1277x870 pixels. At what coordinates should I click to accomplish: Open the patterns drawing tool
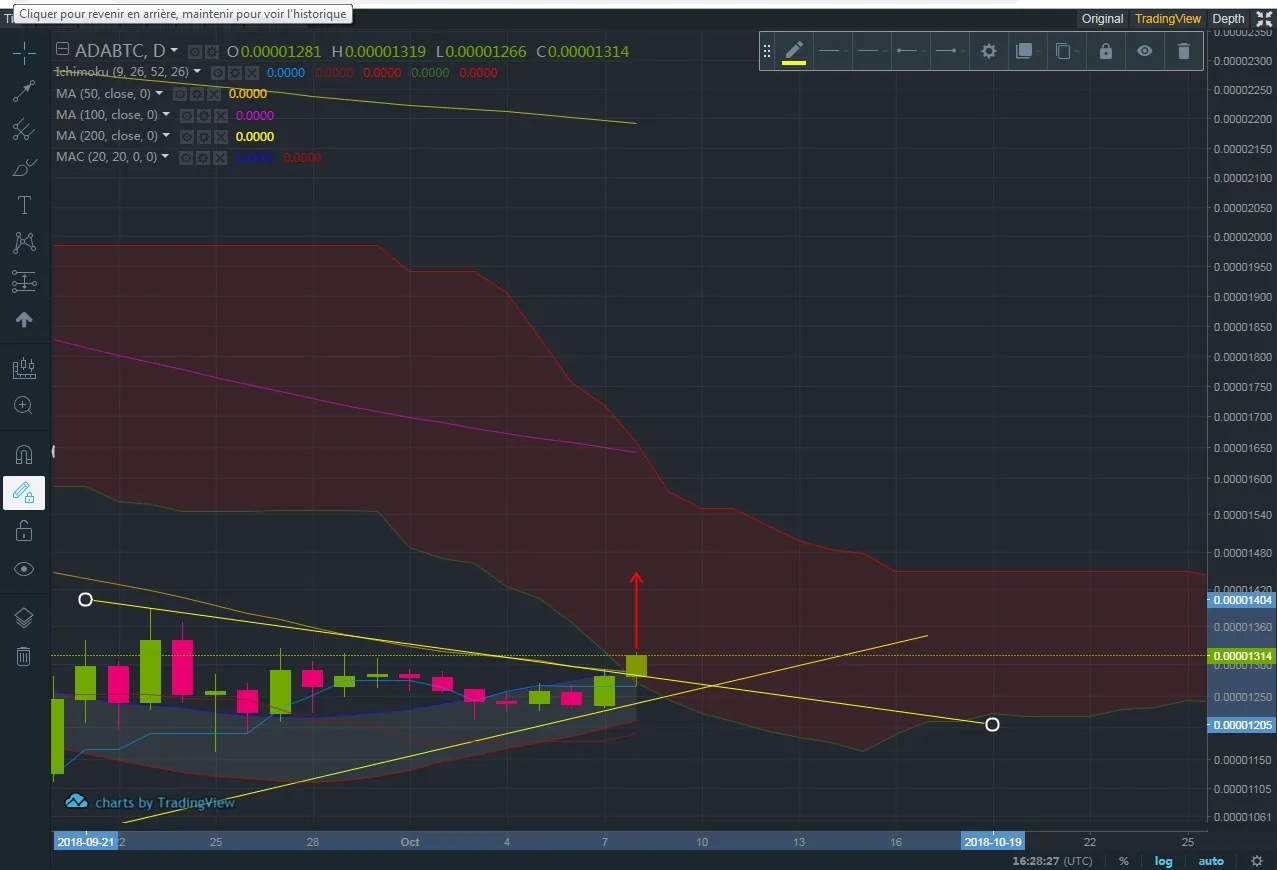click(x=24, y=243)
